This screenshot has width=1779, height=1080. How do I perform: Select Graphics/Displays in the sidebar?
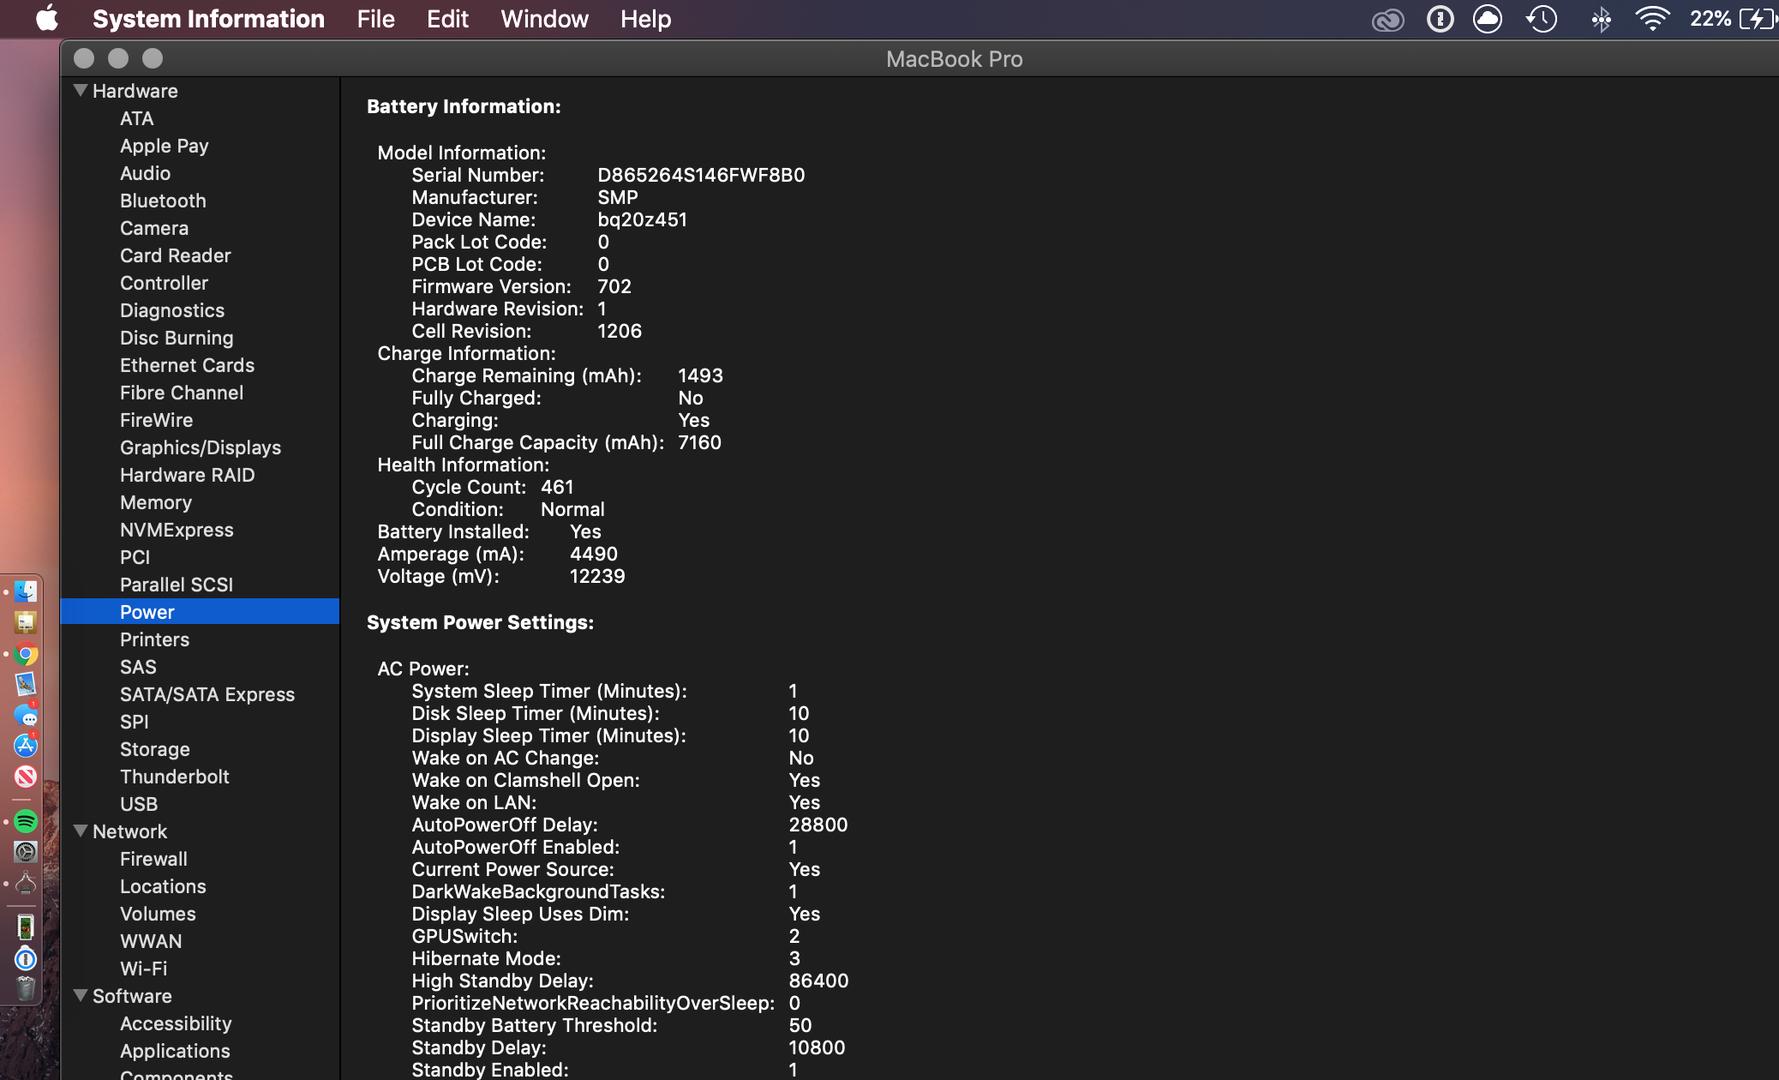pyautogui.click(x=200, y=448)
